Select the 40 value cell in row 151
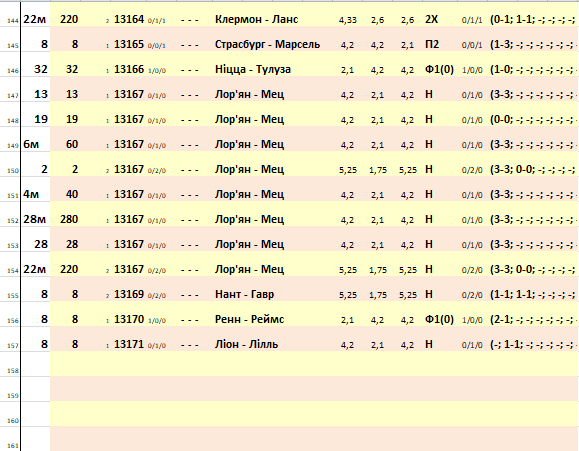Viewport: 579px width, 451px height. point(72,194)
